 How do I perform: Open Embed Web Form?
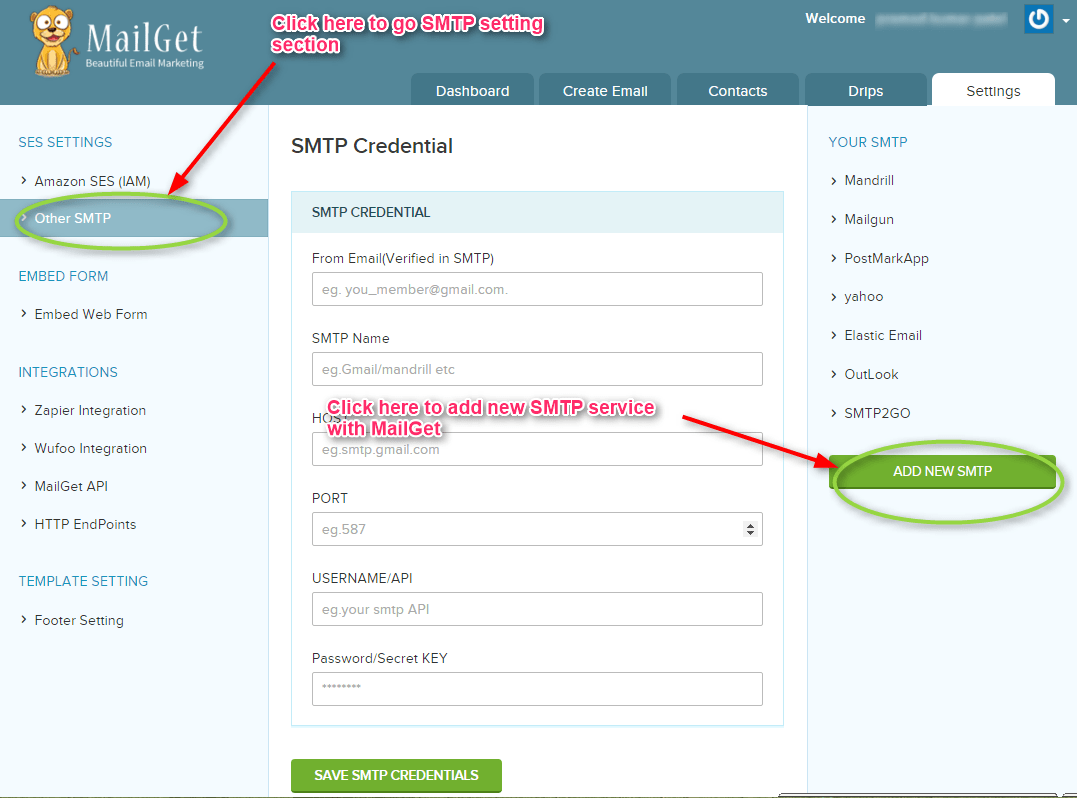pos(91,315)
